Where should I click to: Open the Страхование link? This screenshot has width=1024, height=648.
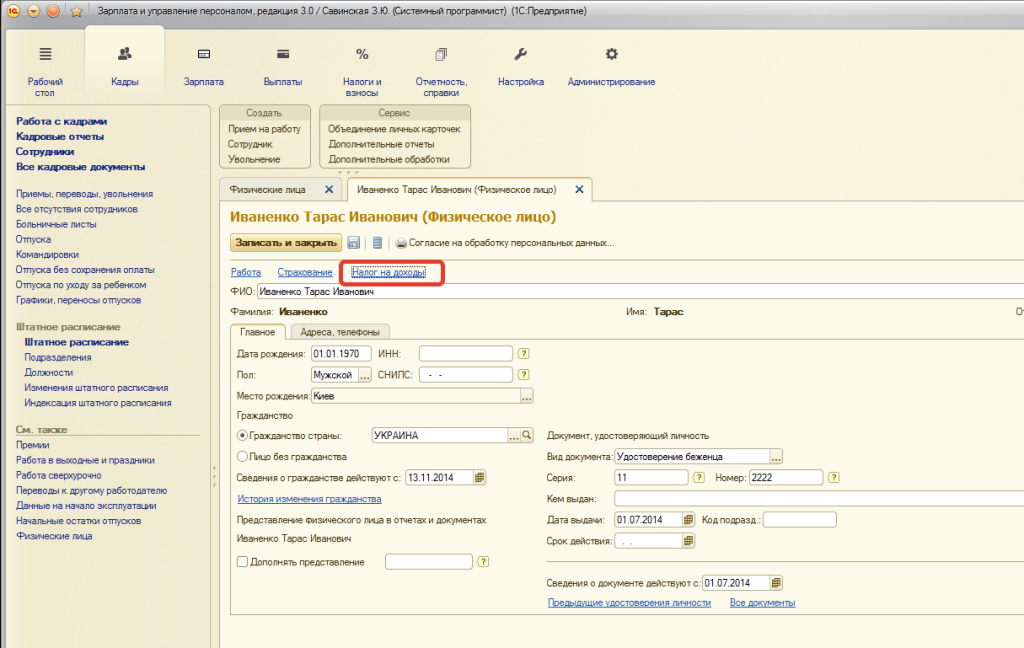point(305,272)
